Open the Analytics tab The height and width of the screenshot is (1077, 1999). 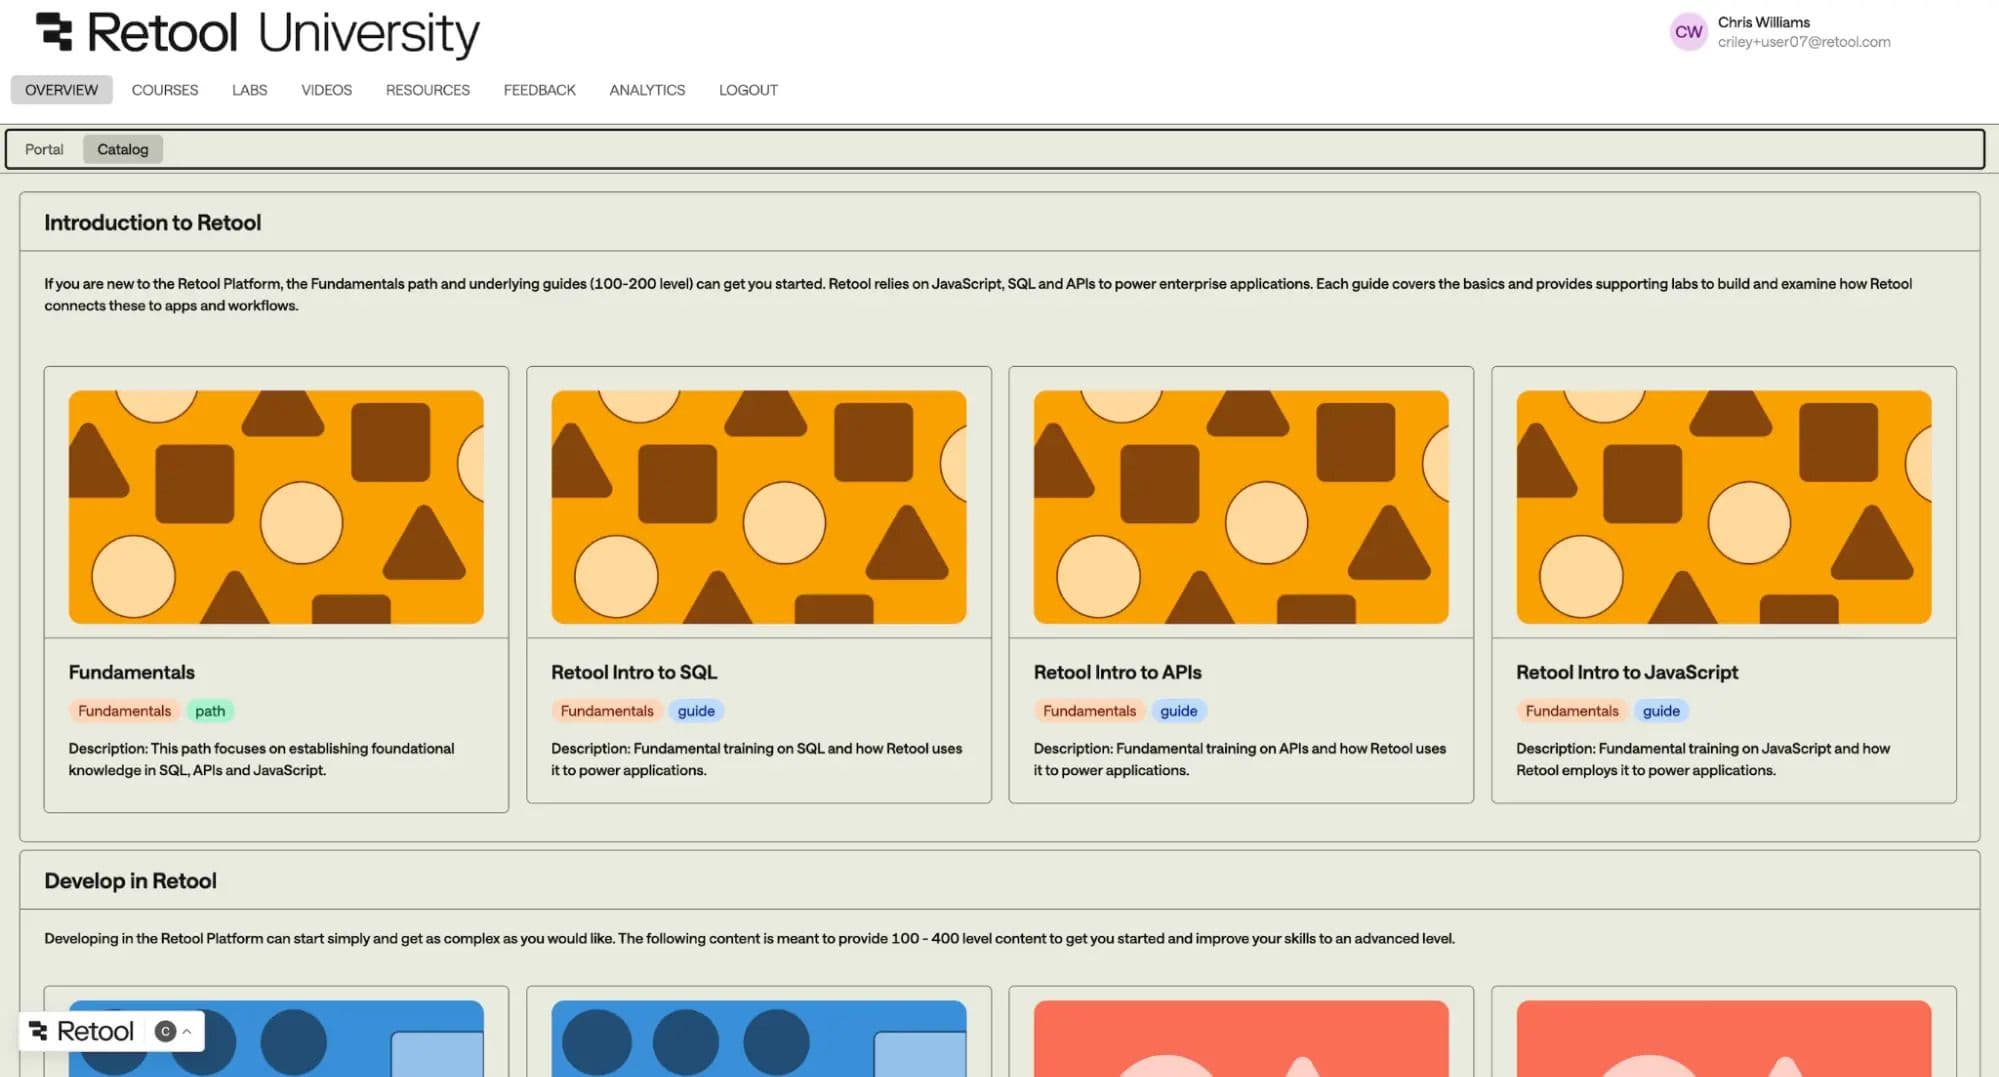coord(647,90)
